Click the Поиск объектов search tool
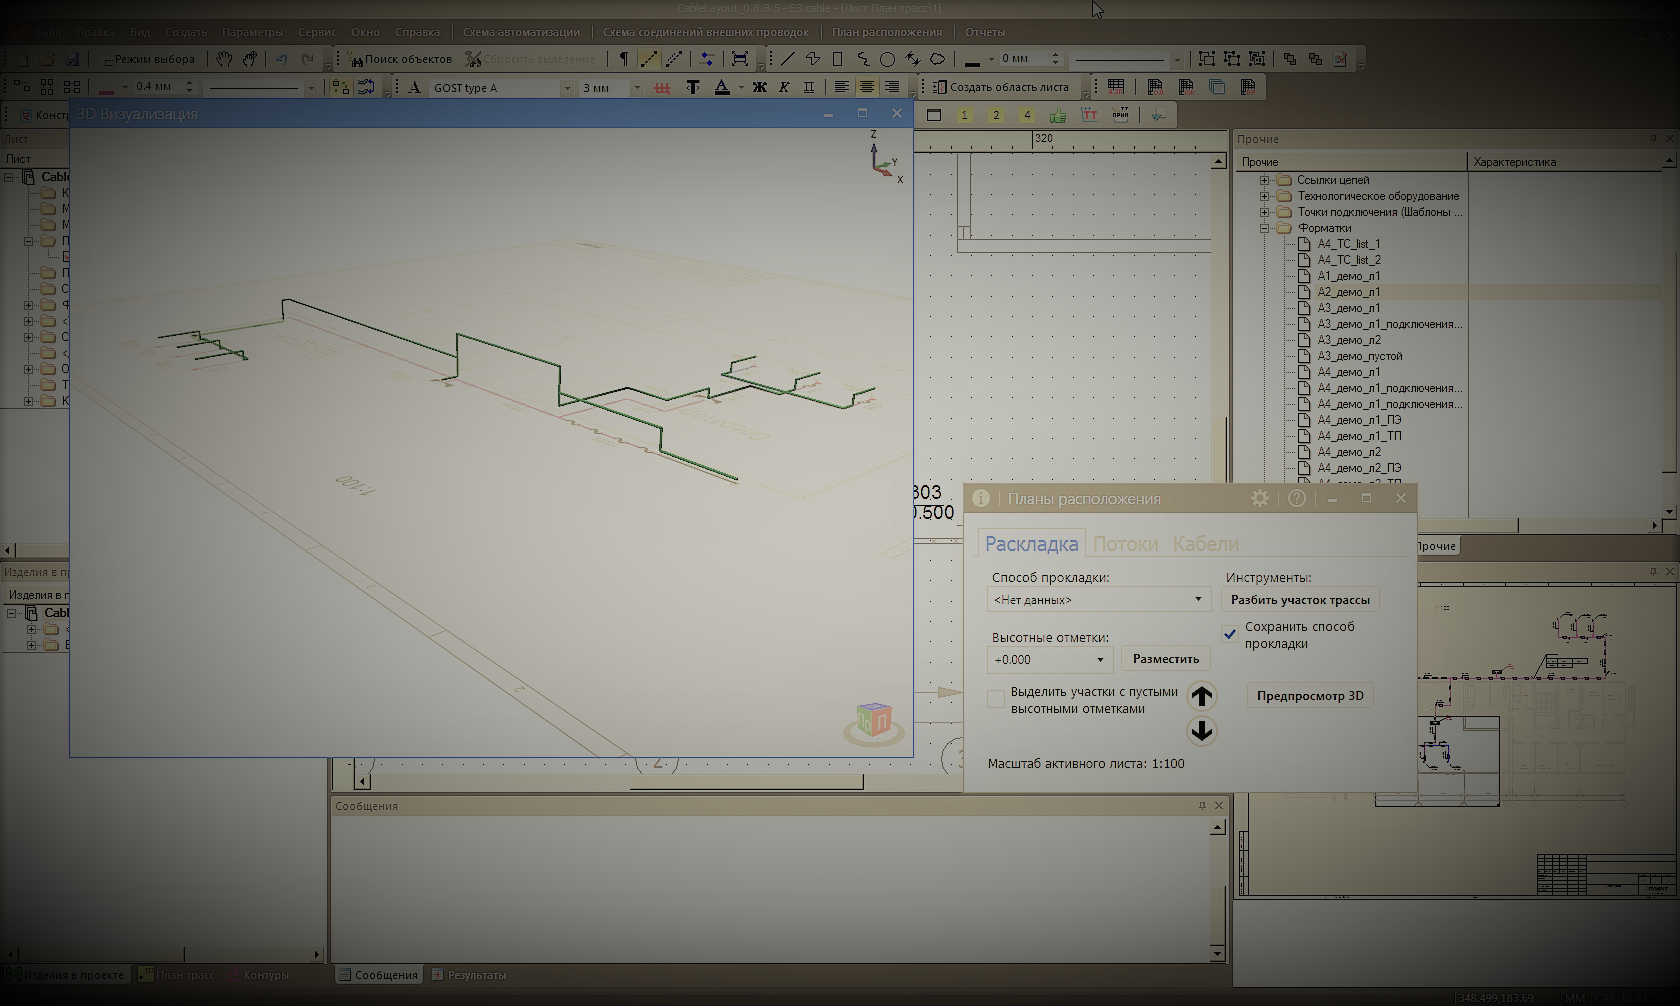The width and height of the screenshot is (1680, 1006). coord(400,59)
